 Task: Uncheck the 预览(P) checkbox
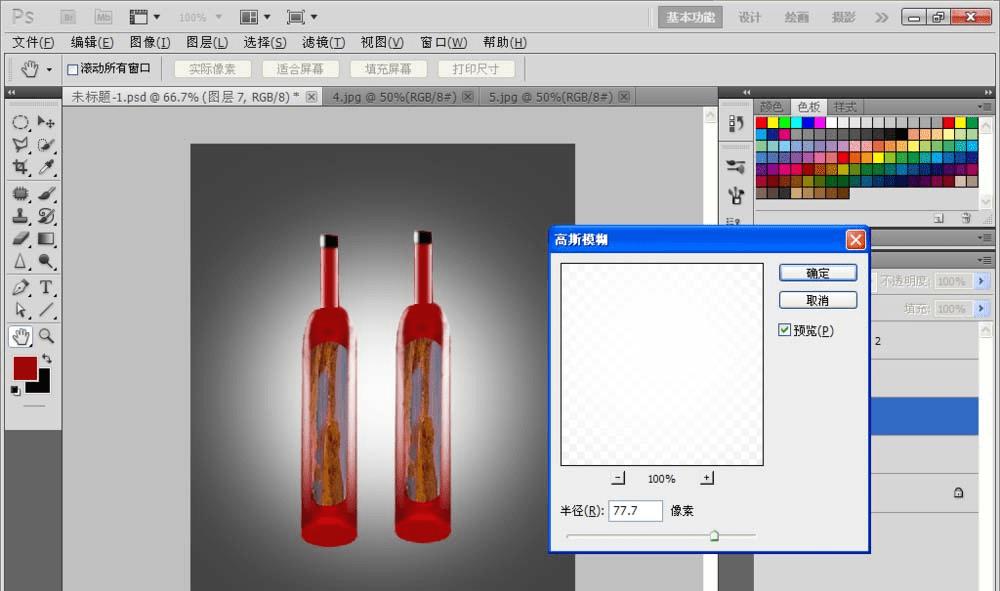click(x=784, y=330)
